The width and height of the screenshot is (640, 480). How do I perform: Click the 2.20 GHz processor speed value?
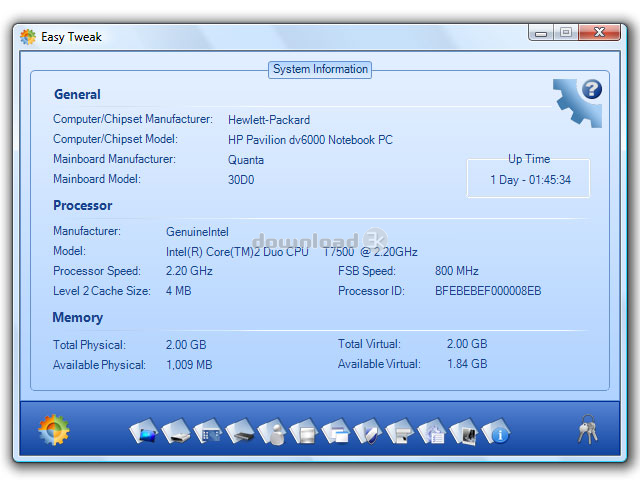tap(189, 271)
